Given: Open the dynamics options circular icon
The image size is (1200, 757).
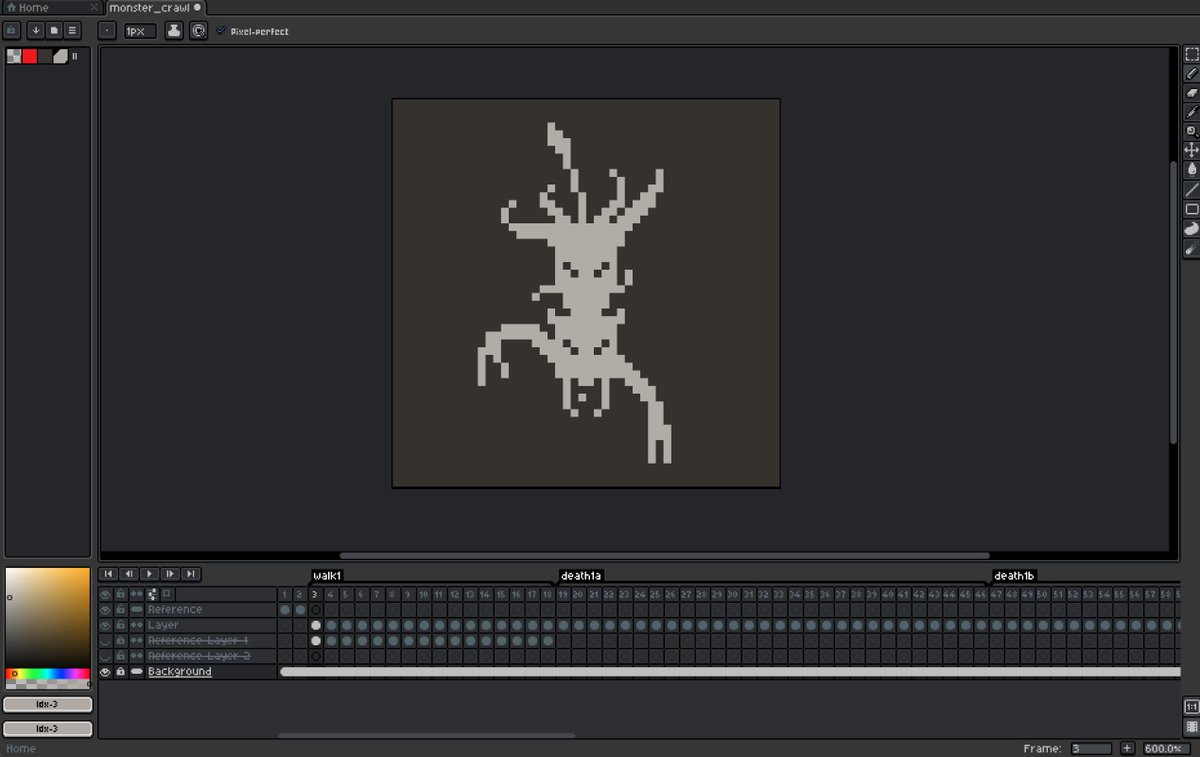Looking at the screenshot, I should point(199,31).
